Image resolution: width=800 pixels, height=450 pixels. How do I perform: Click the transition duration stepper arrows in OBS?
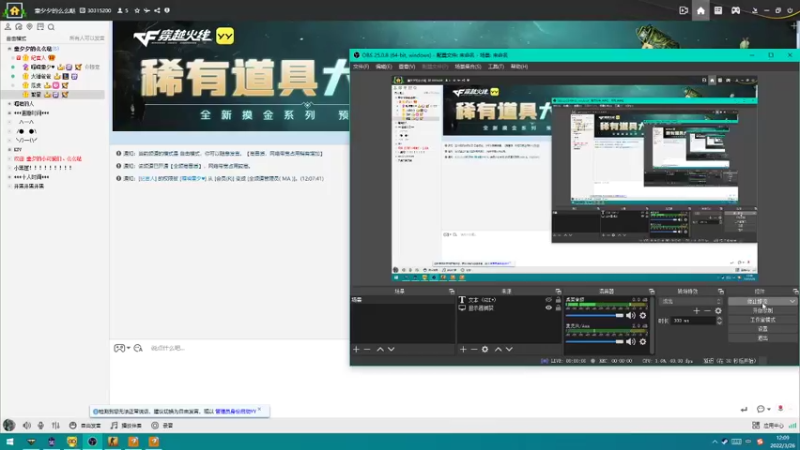[719, 320]
